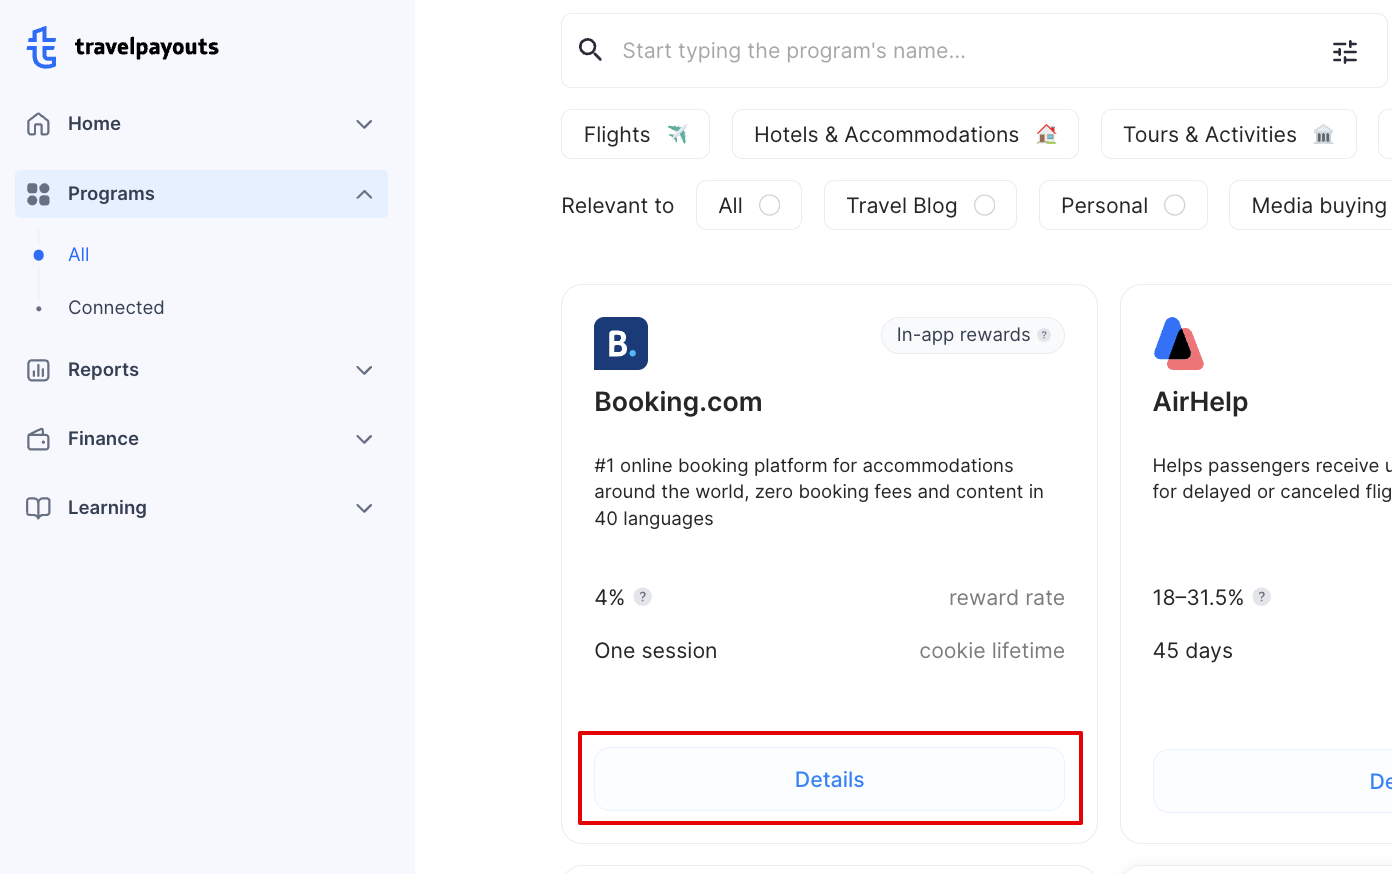Click the help icon next to 4% rate
Screen dimensions: 1392x874
tap(643, 597)
